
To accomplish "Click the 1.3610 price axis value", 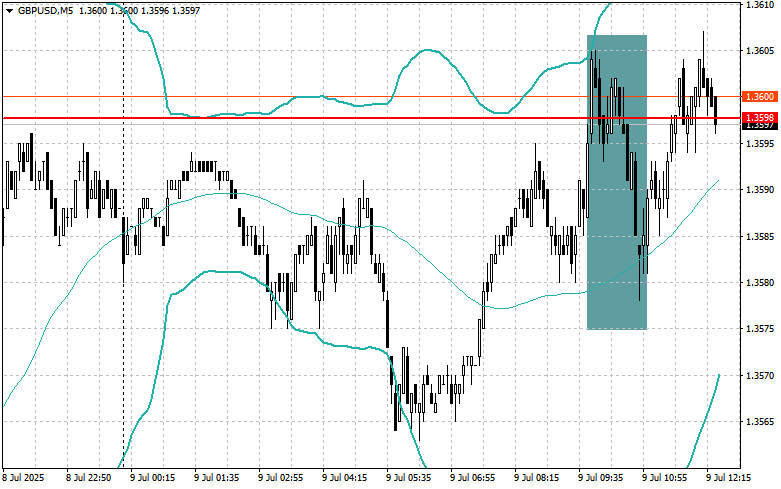I will pos(760,4).
